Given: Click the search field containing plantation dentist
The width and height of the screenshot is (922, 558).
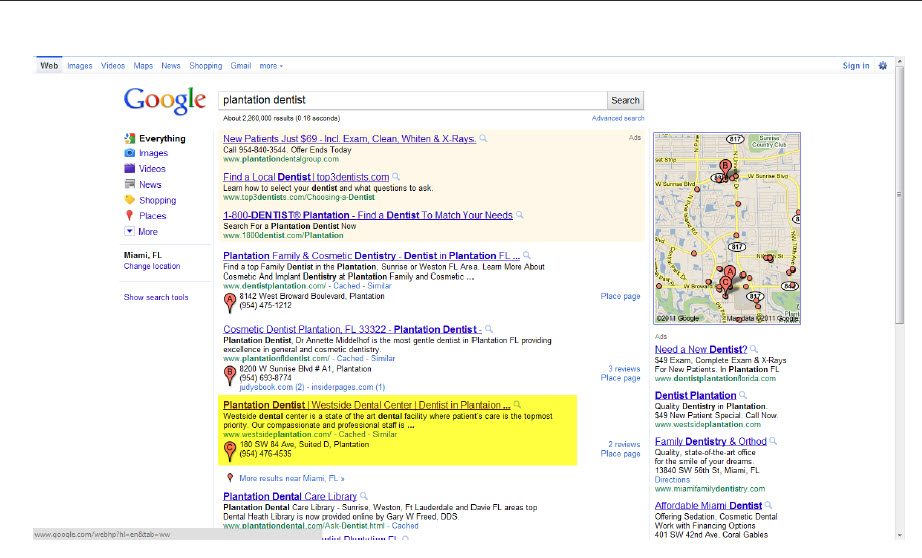Looking at the screenshot, I should point(412,100).
